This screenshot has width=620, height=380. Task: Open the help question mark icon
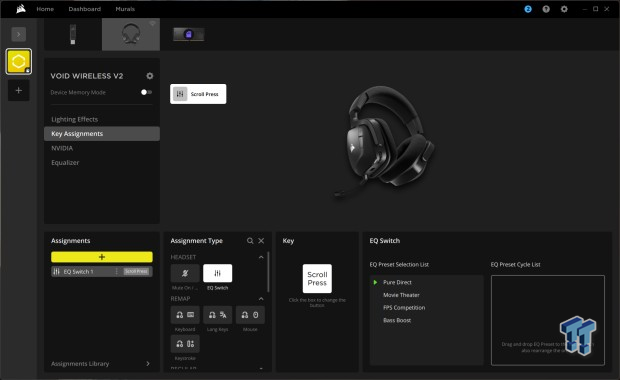(546, 9)
